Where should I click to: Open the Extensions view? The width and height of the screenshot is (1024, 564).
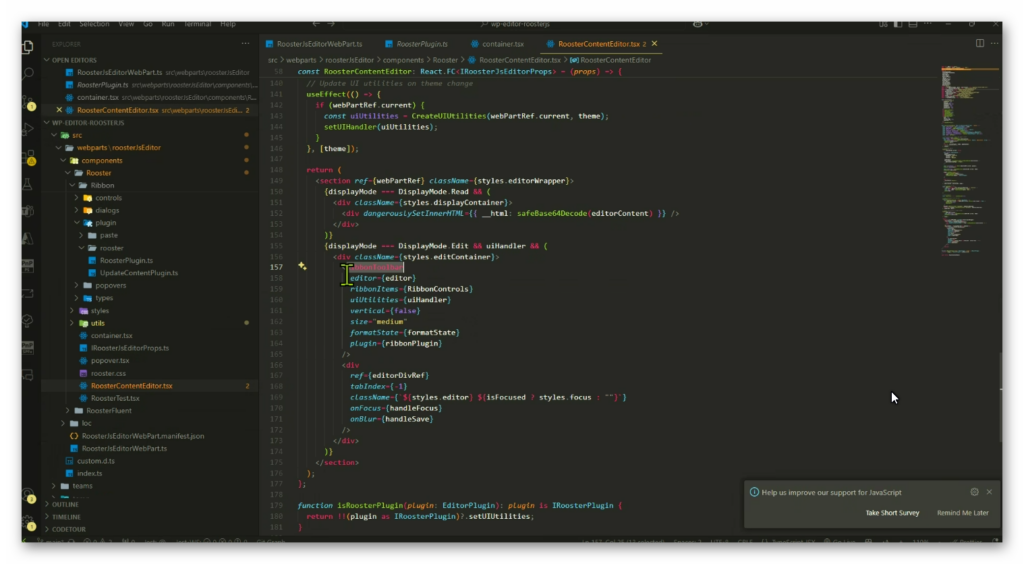coord(28,157)
